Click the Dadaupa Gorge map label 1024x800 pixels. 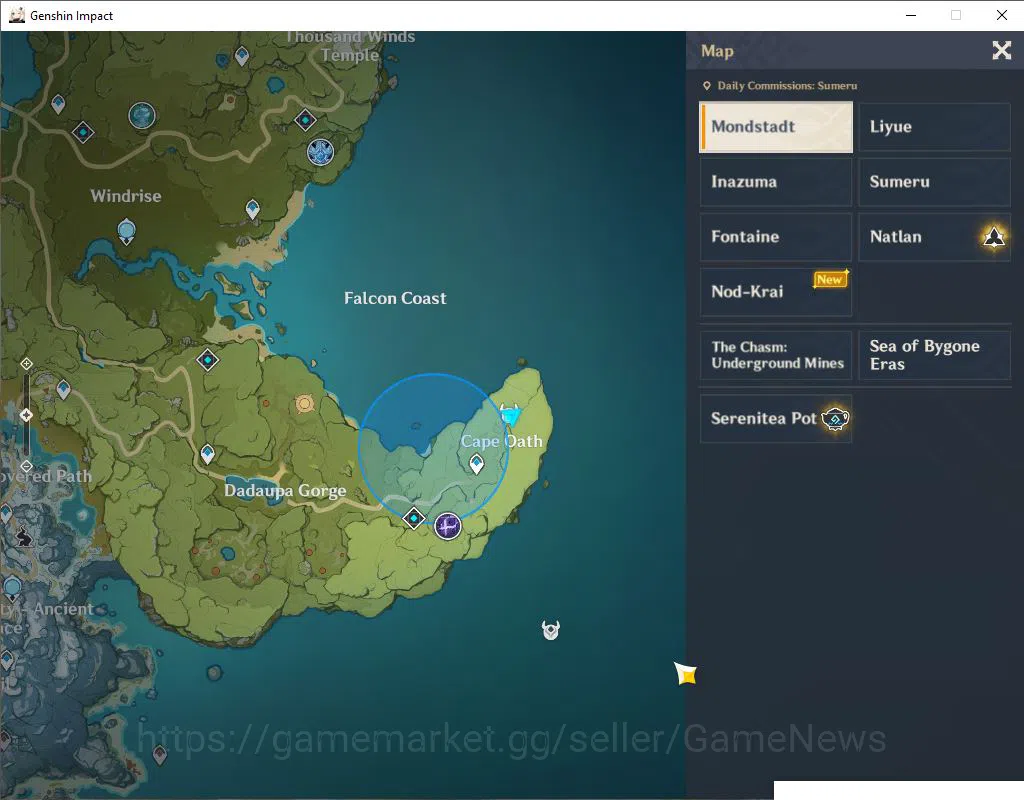click(285, 490)
